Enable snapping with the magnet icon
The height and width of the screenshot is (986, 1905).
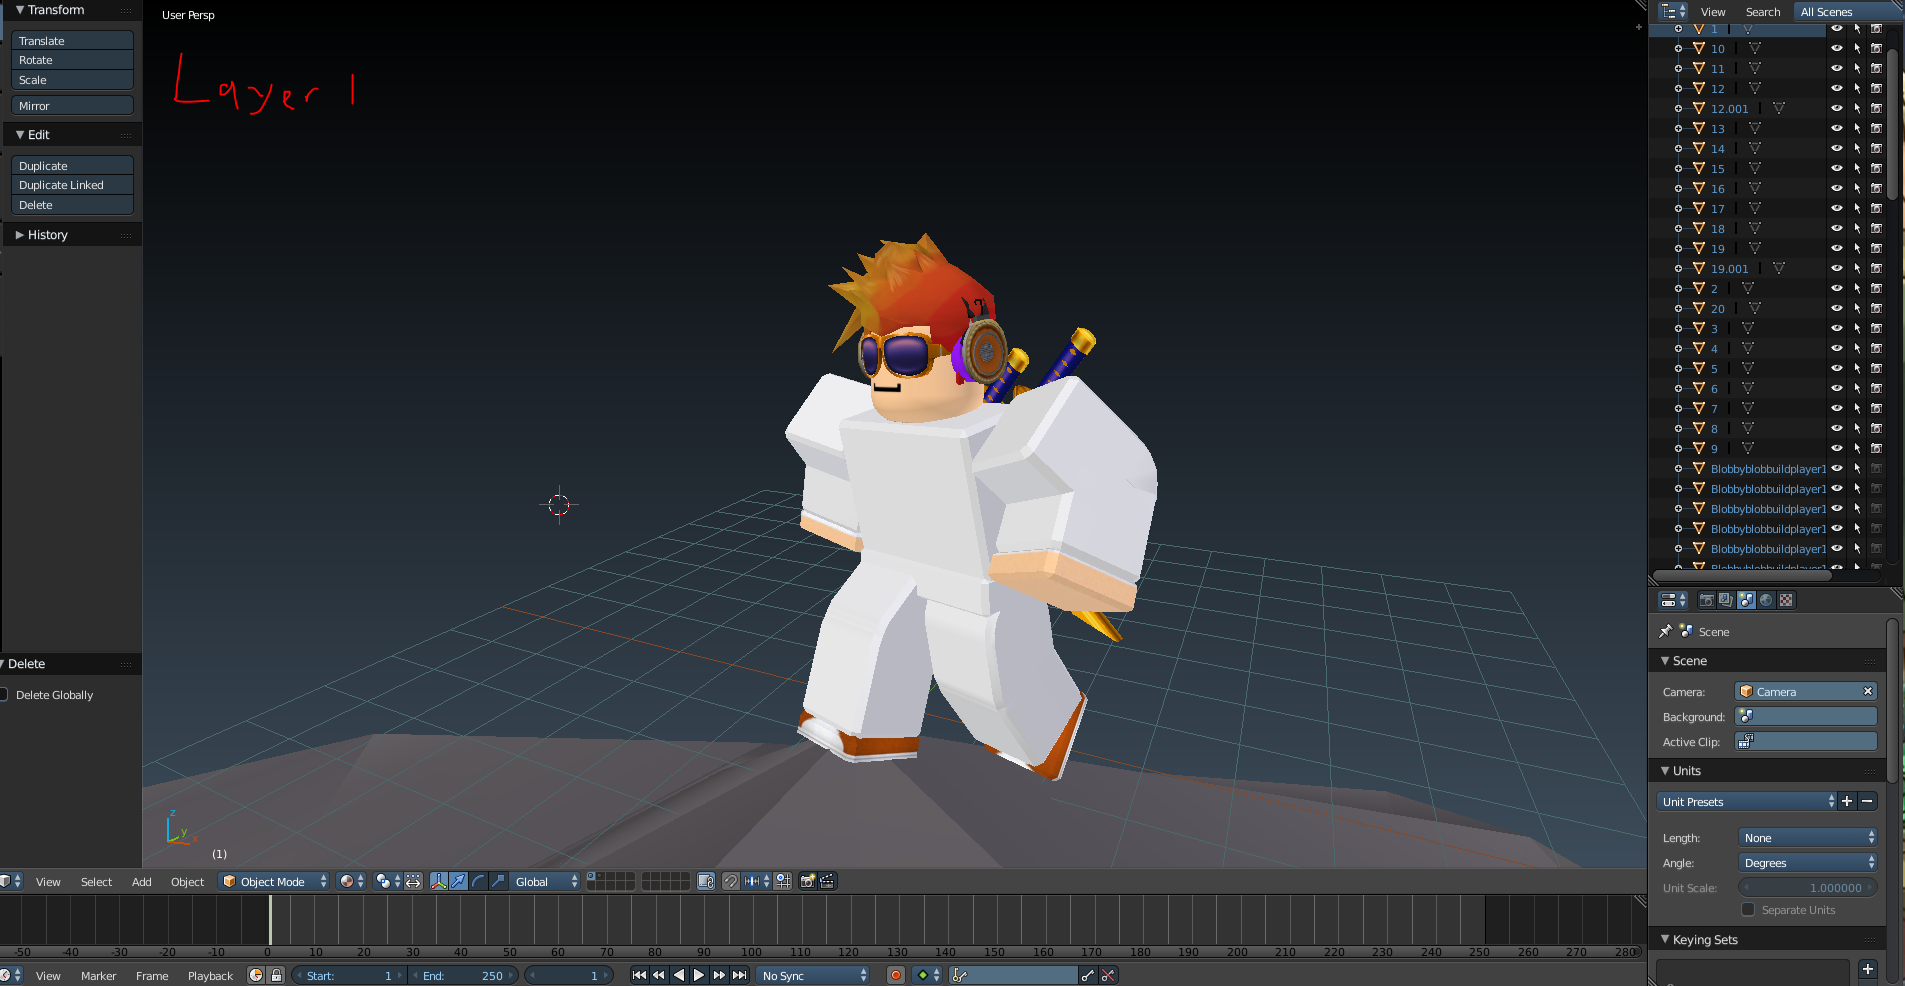(732, 881)
